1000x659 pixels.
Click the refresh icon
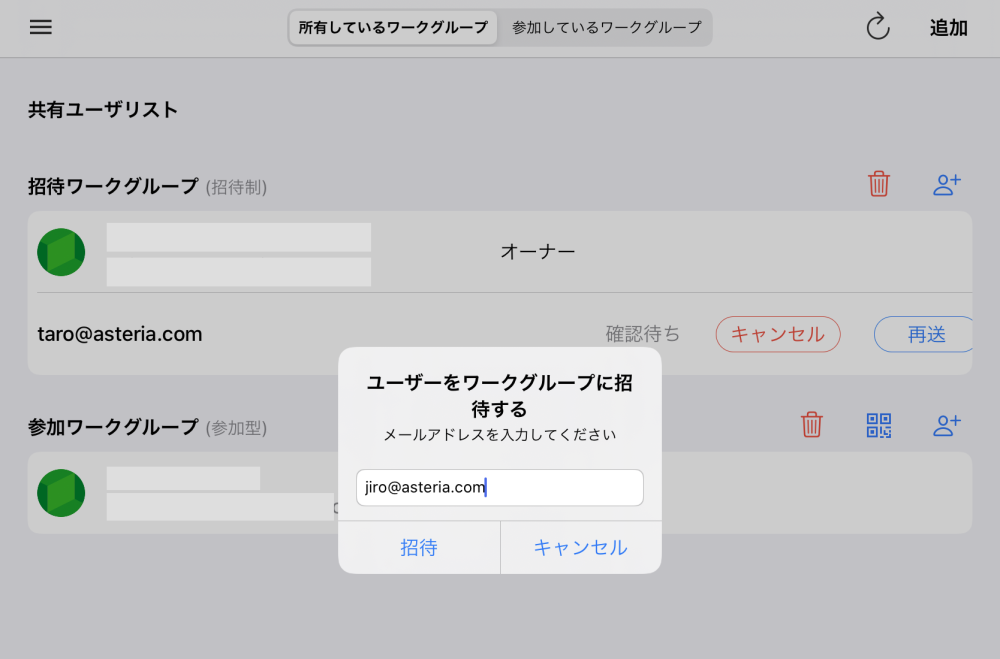tap(878, 27)
